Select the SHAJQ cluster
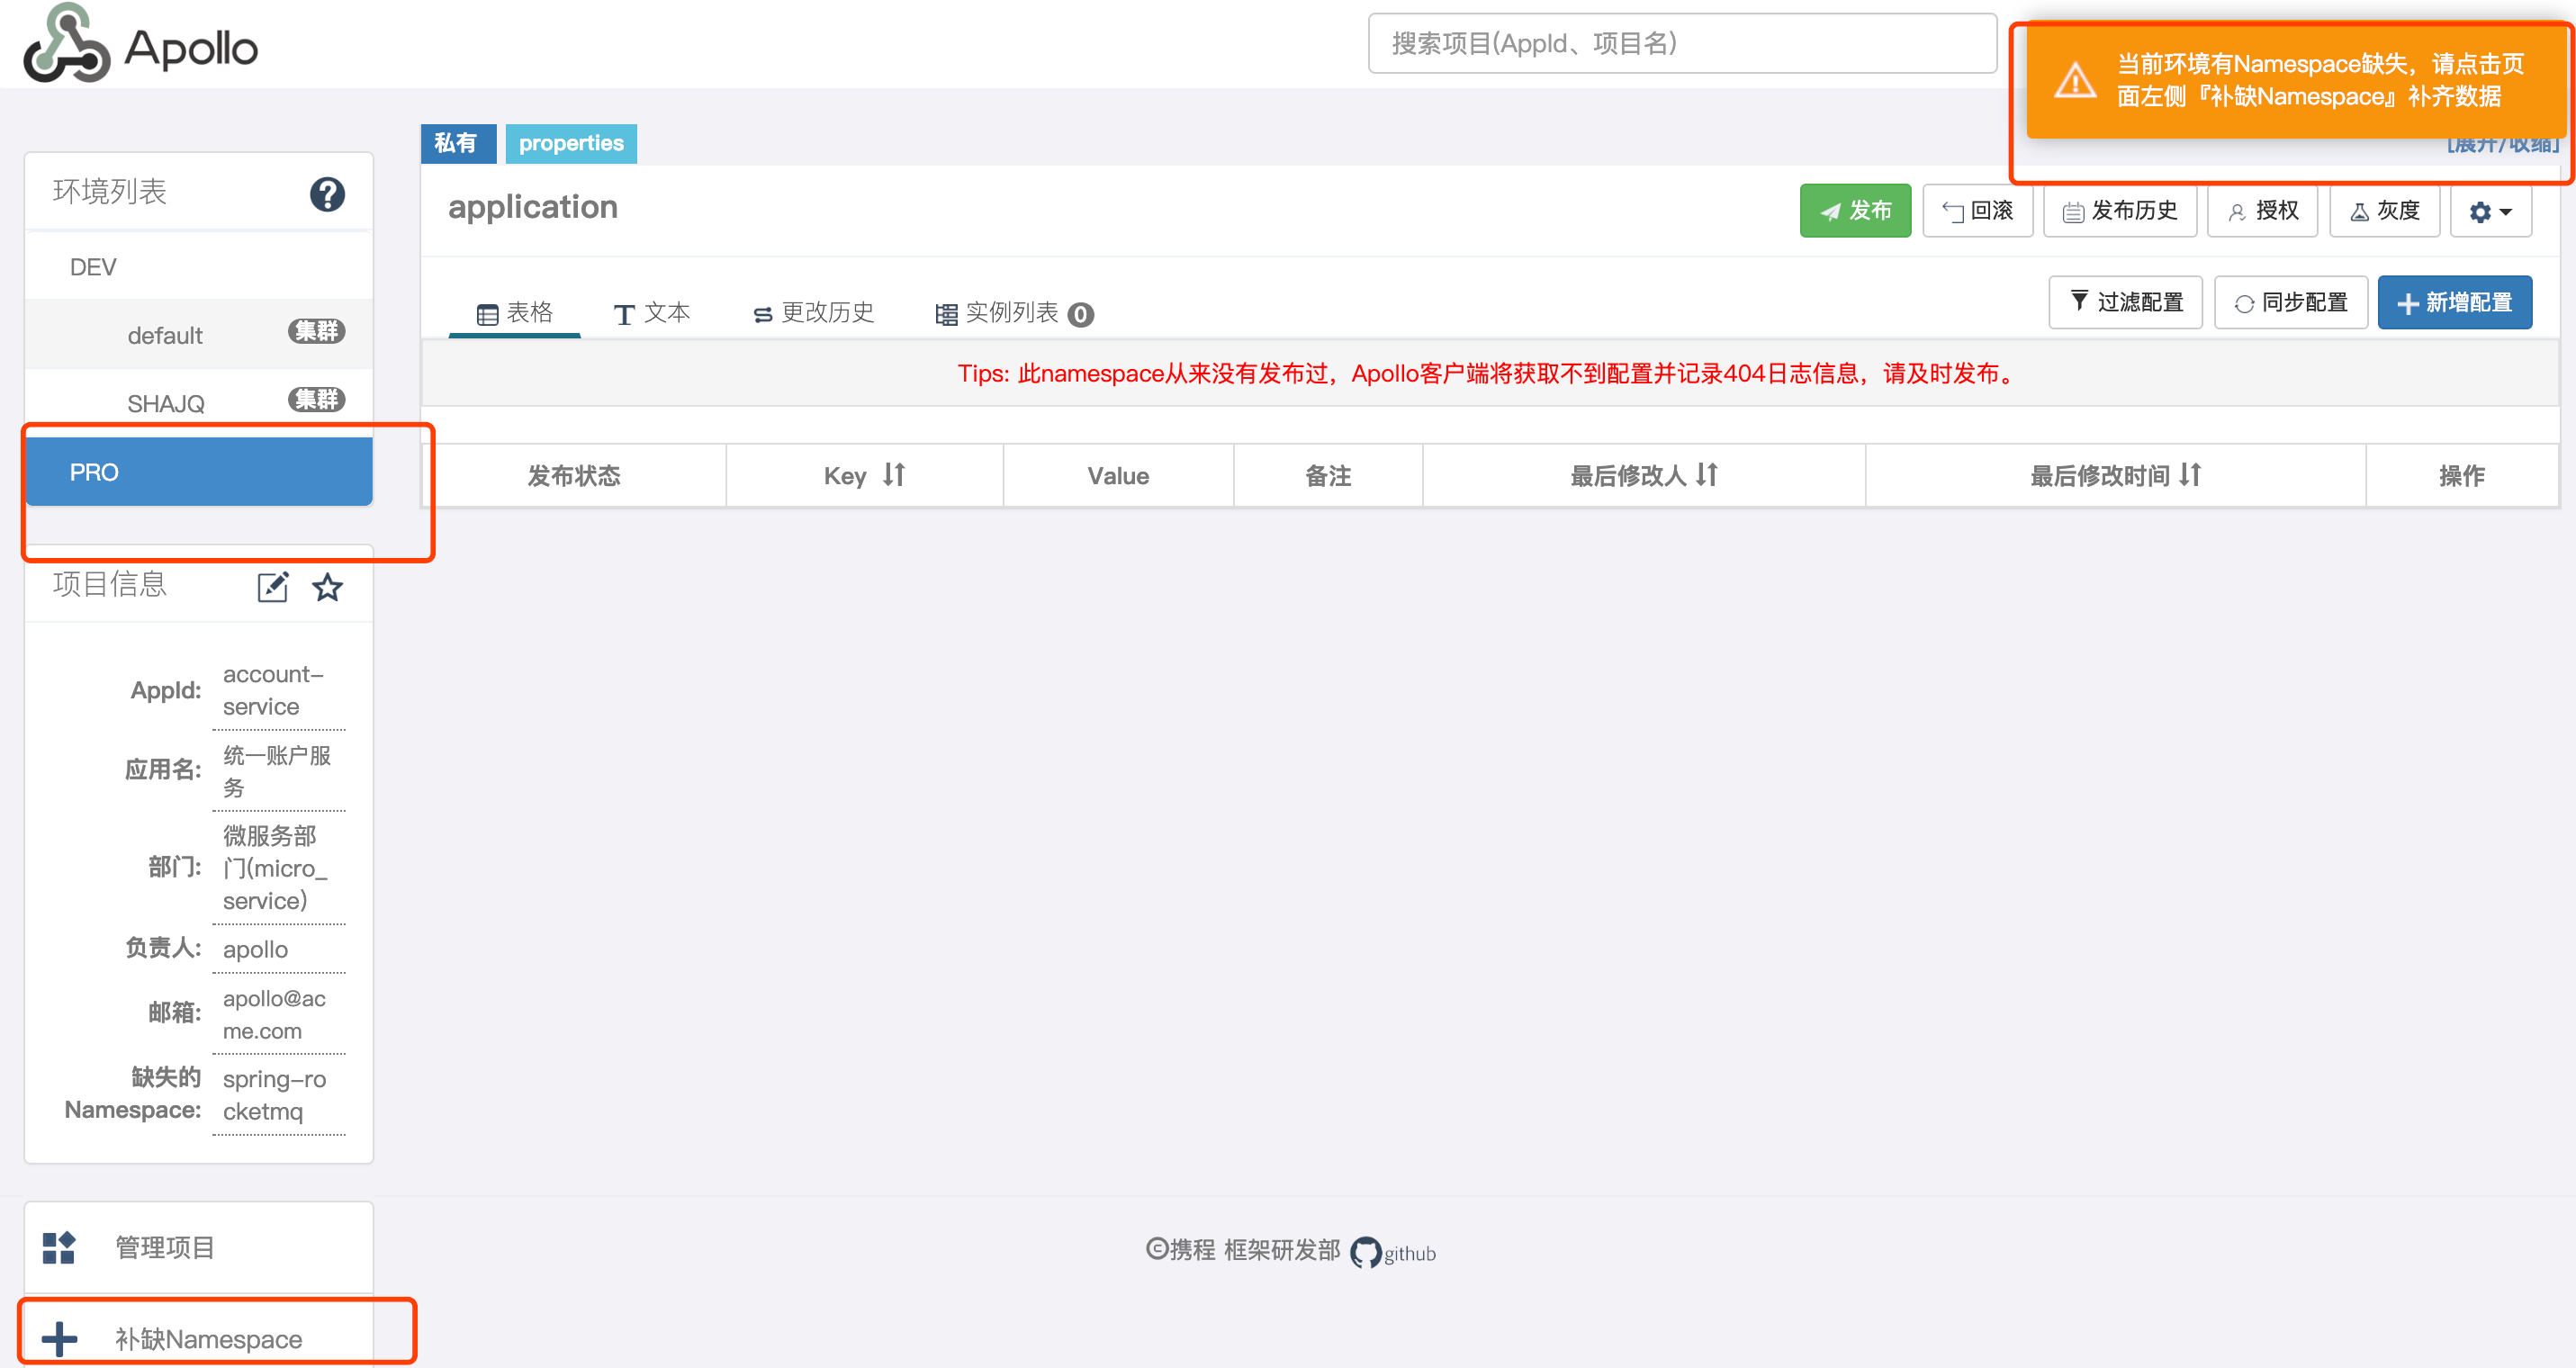The width and height of the screenshot is (2576, 1368). pyautogui.click(x=166, y=403)
